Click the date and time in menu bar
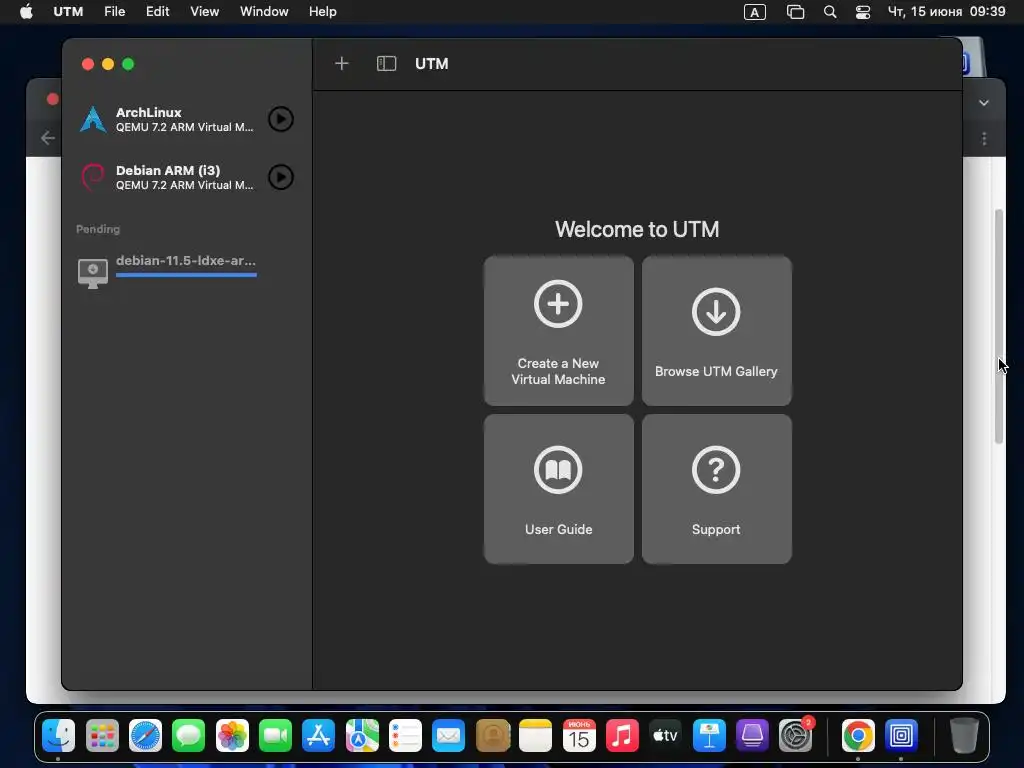Viewport: 1024px width, 768px height. pyautogui.click(x=946, y=12)
